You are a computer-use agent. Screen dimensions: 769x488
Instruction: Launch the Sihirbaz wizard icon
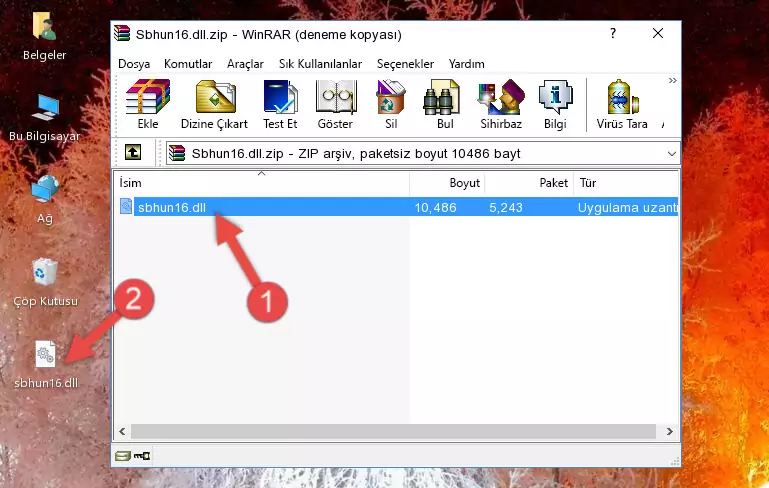(x=501, y=97)
